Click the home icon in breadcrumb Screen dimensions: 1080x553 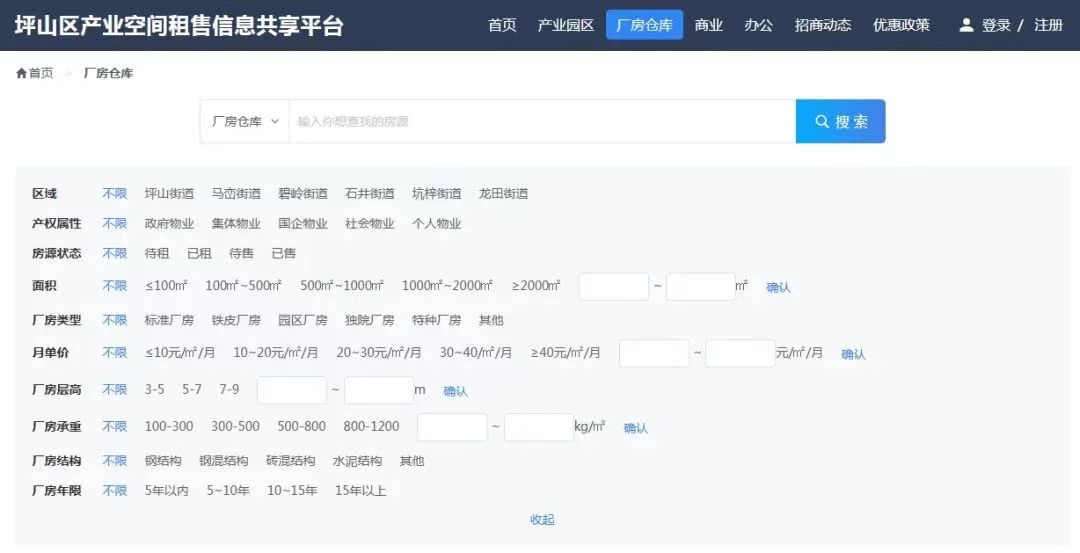pos(21,74)
